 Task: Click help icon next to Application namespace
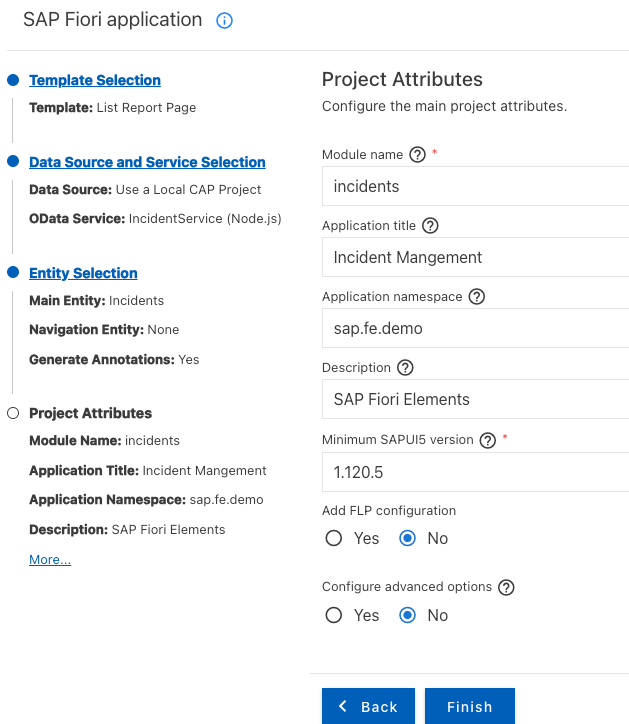(x=476, y=297)
